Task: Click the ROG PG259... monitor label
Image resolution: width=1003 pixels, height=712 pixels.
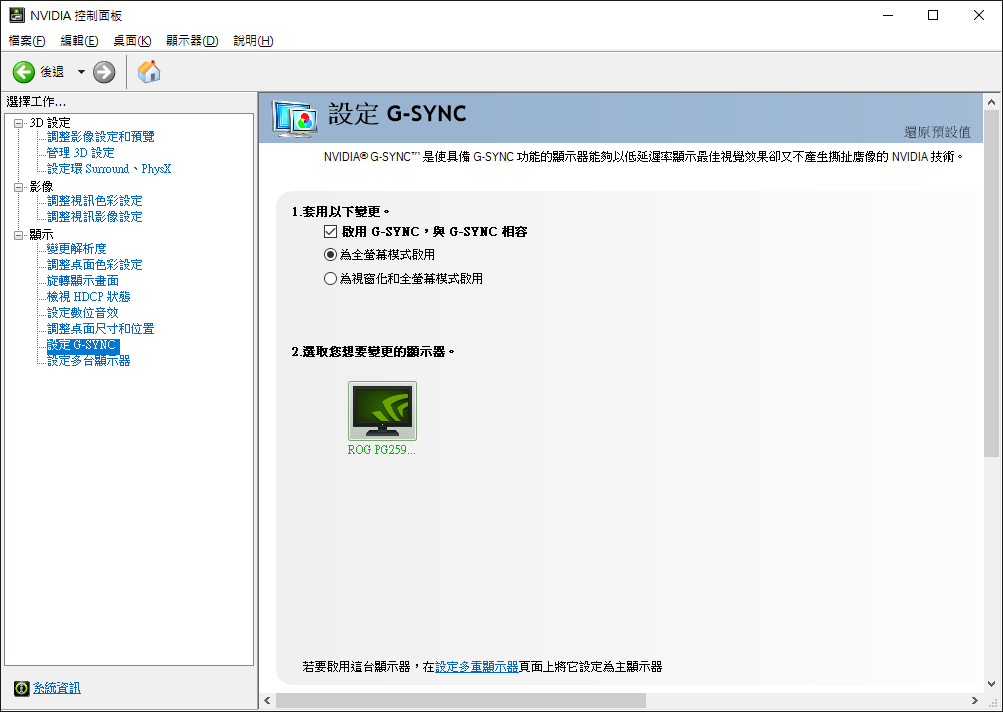Action: click(x=382, y=450)
